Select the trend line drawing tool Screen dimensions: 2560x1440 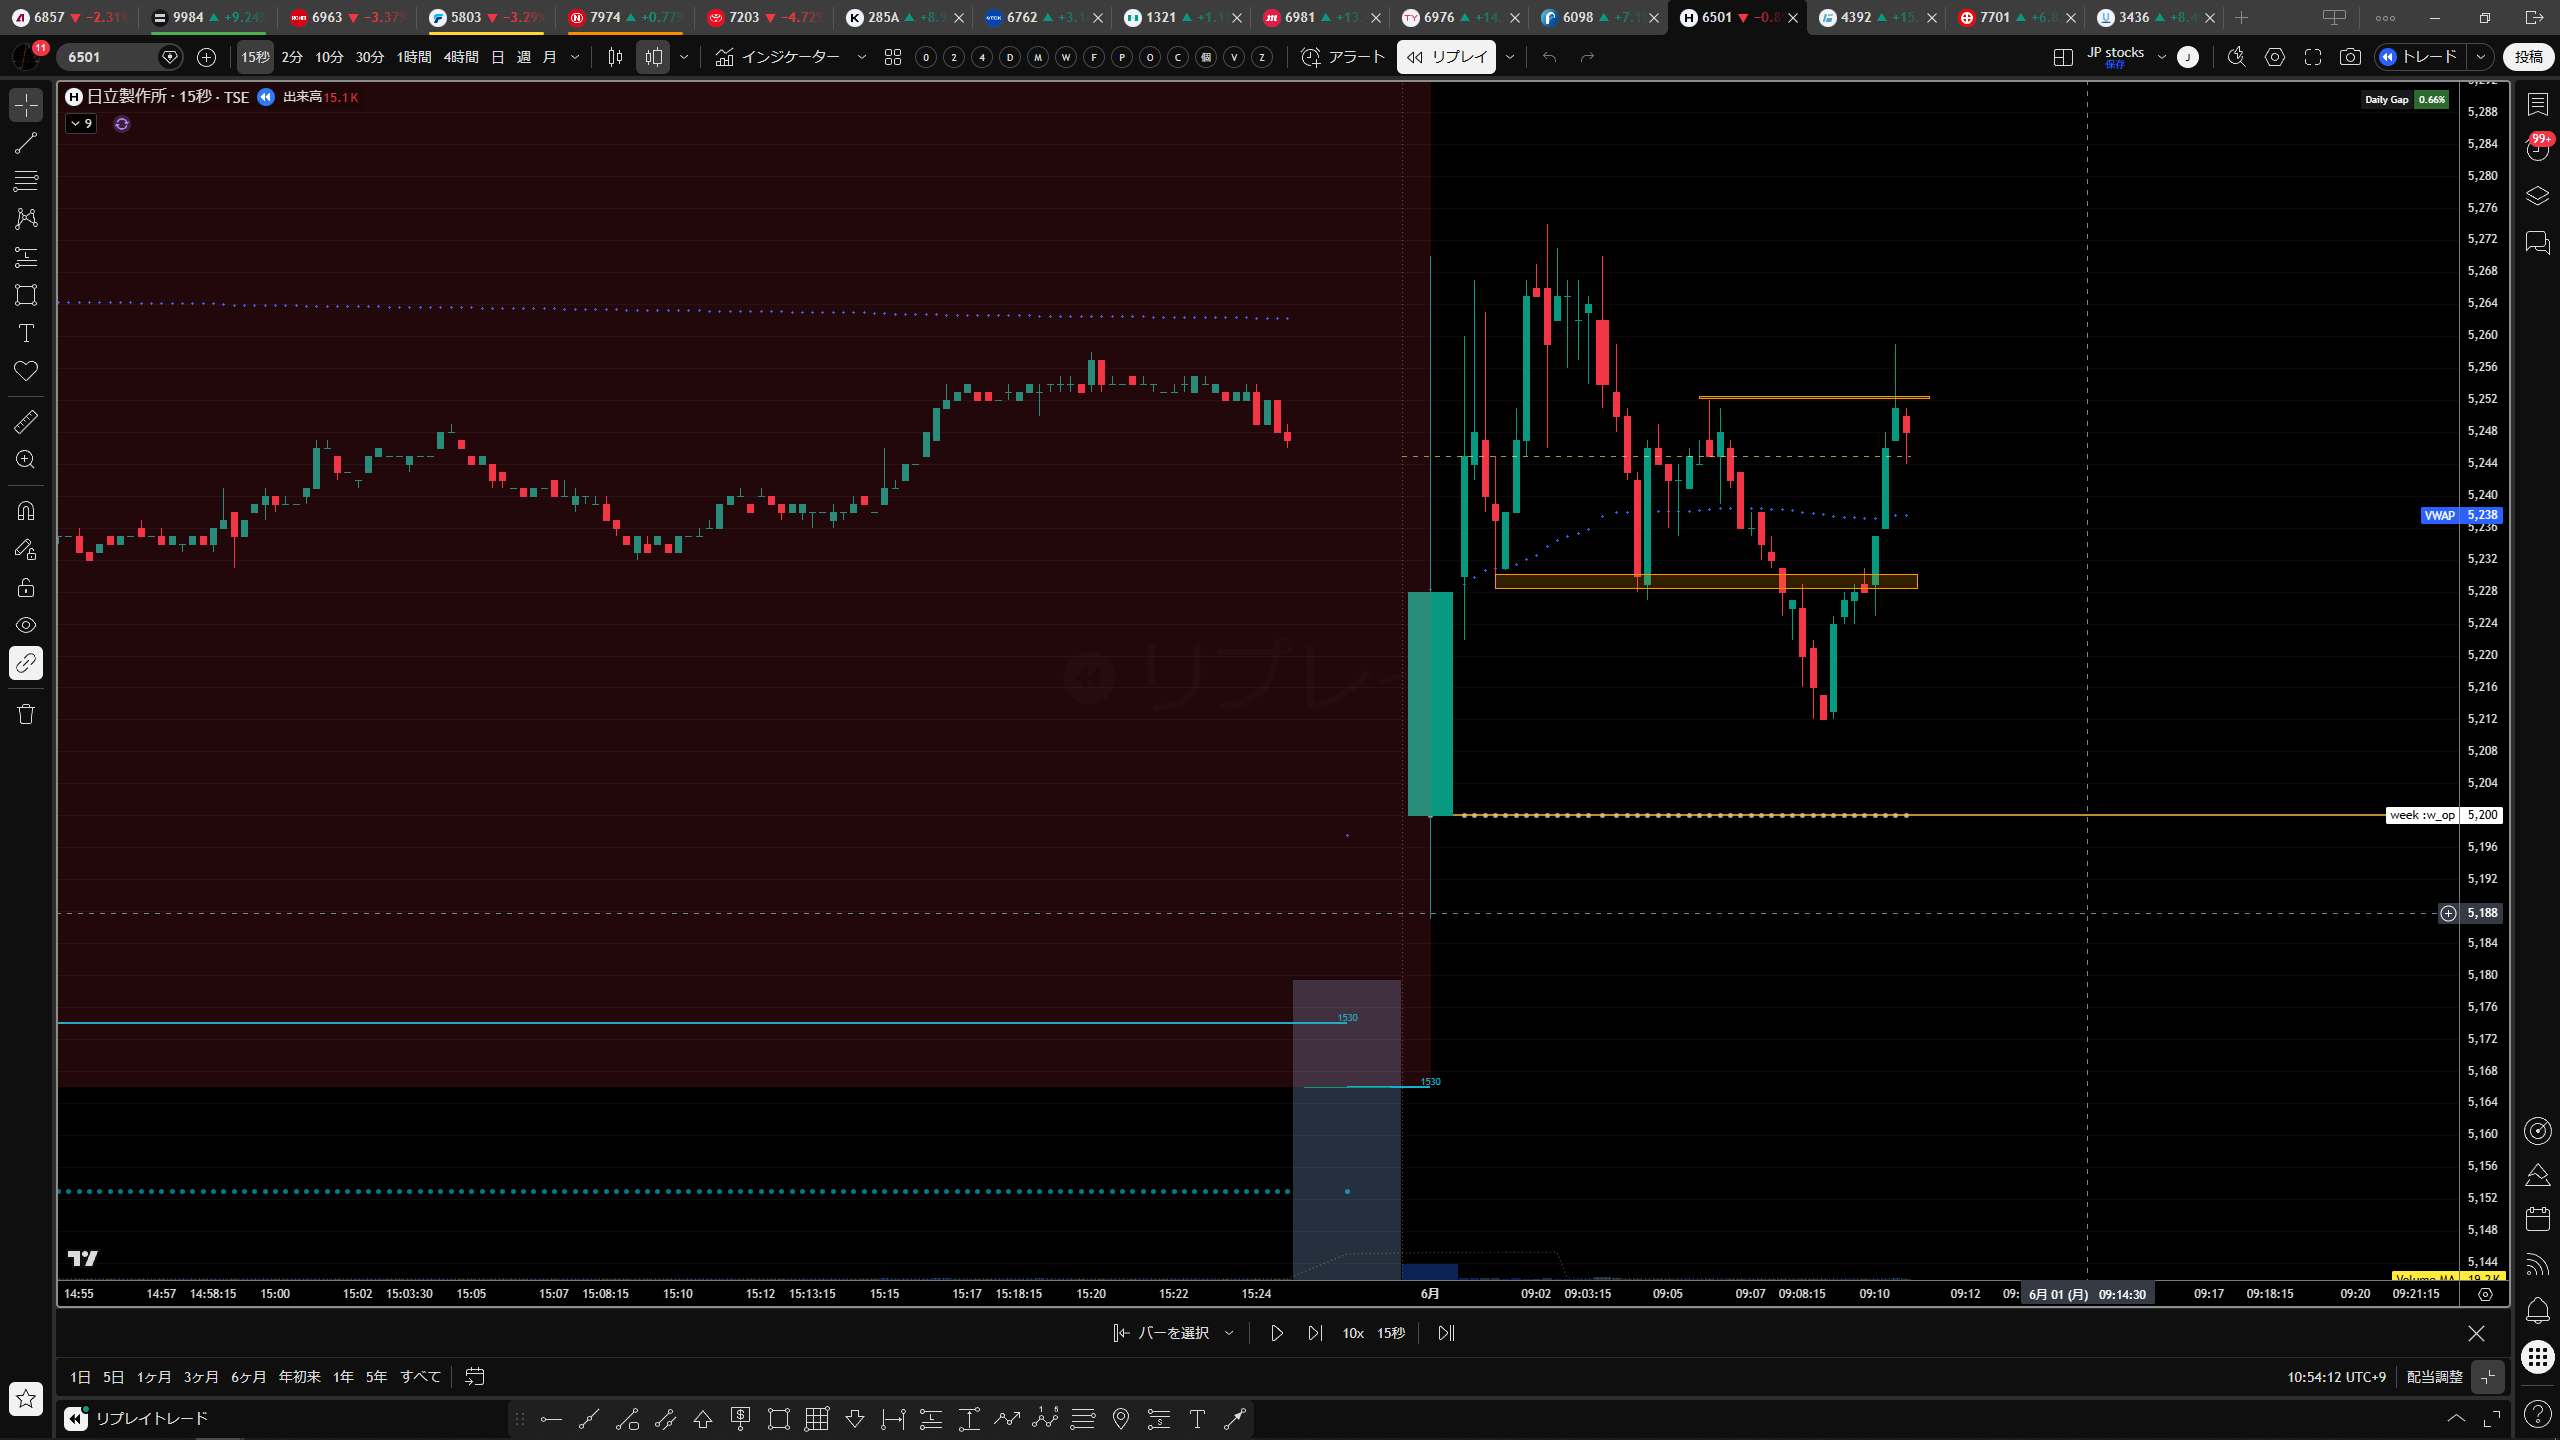(26, 143)
